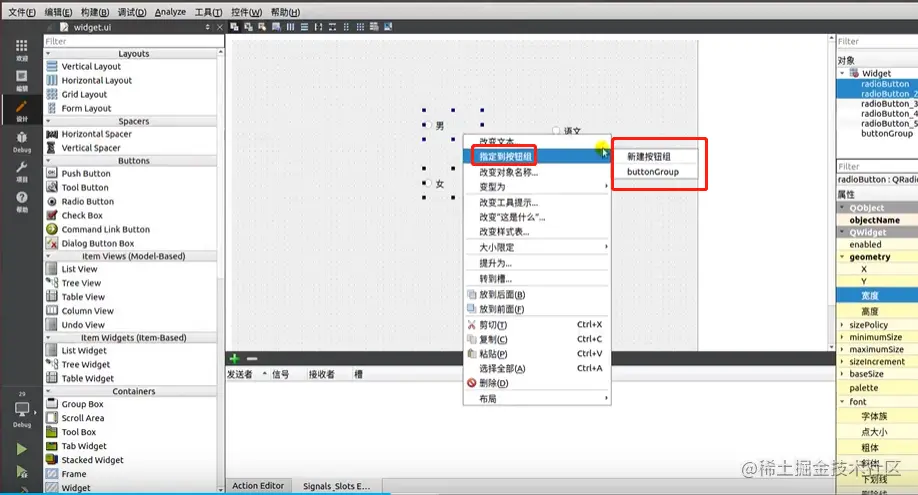Apply Lay Out Horizontally from toolbar
Screen dimensions: 918x495
[290, 27]
